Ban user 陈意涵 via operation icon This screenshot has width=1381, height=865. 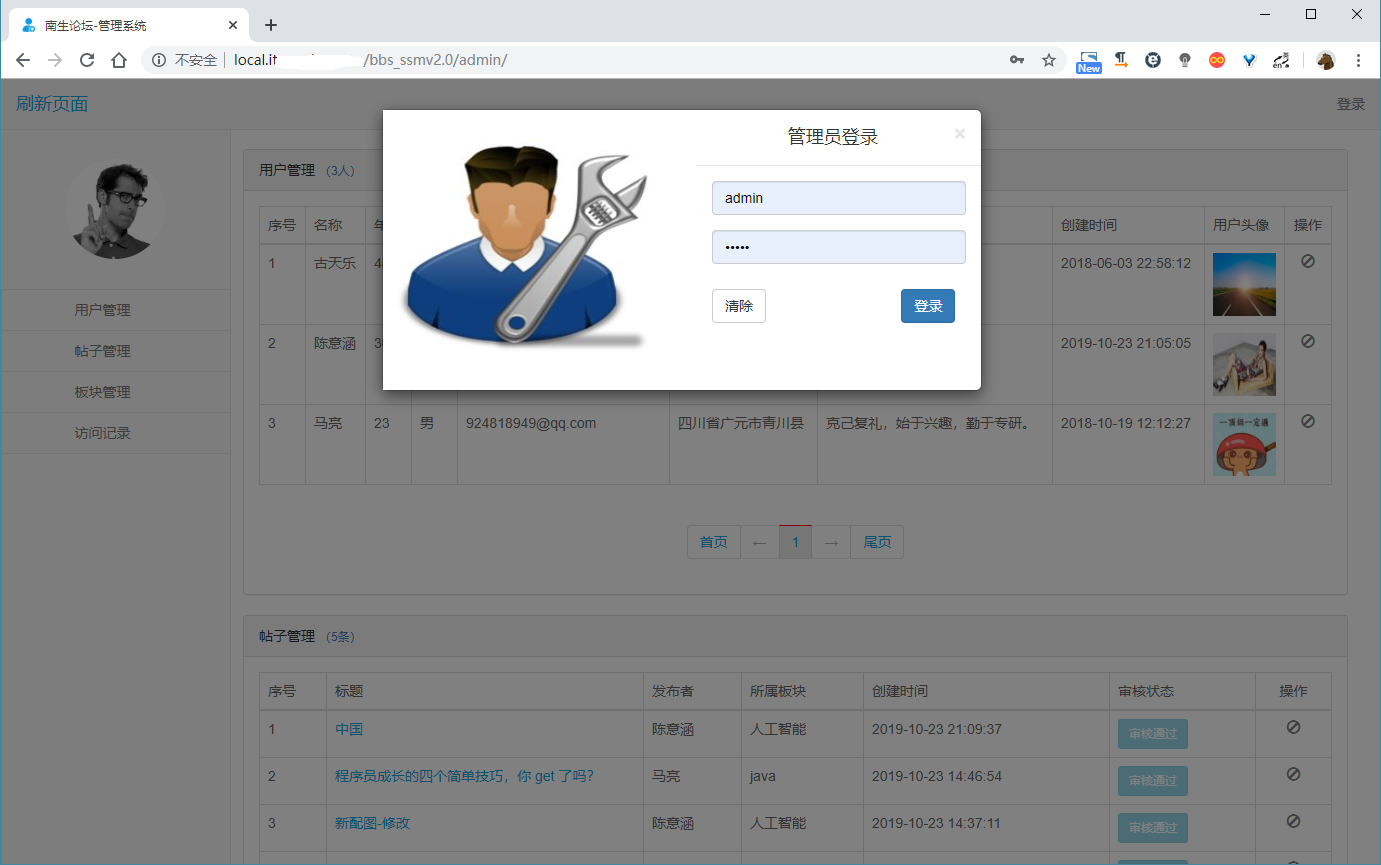(1307, 341)
